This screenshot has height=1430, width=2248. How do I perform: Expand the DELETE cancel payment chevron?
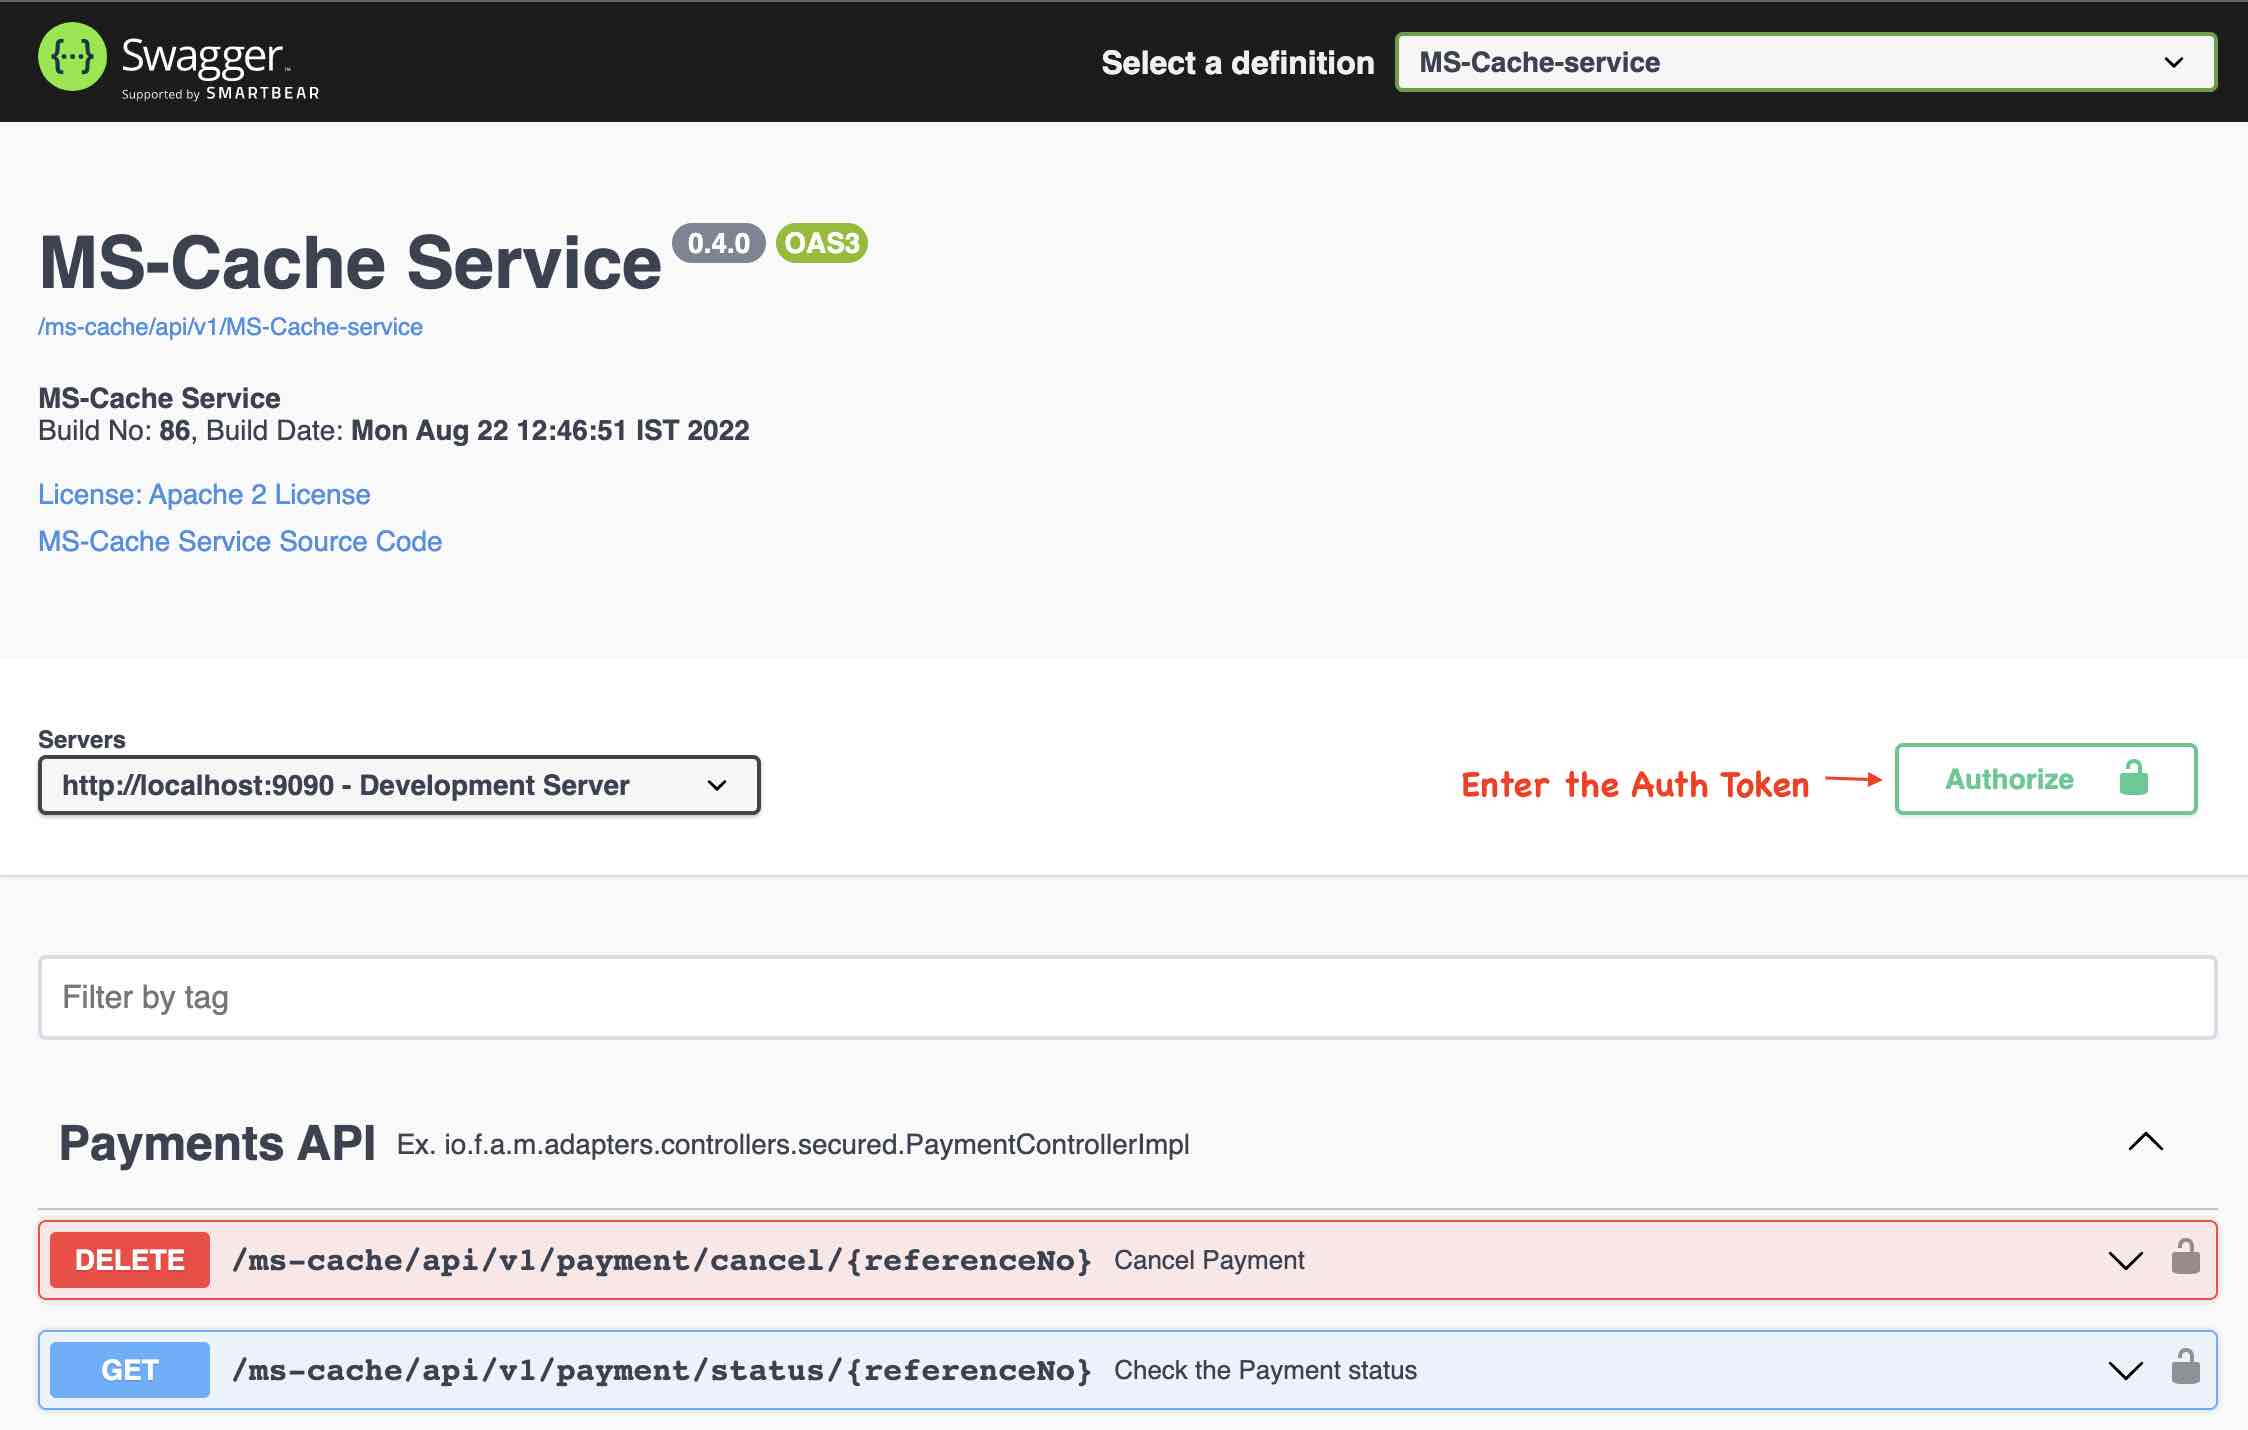coord(2125,1260)
